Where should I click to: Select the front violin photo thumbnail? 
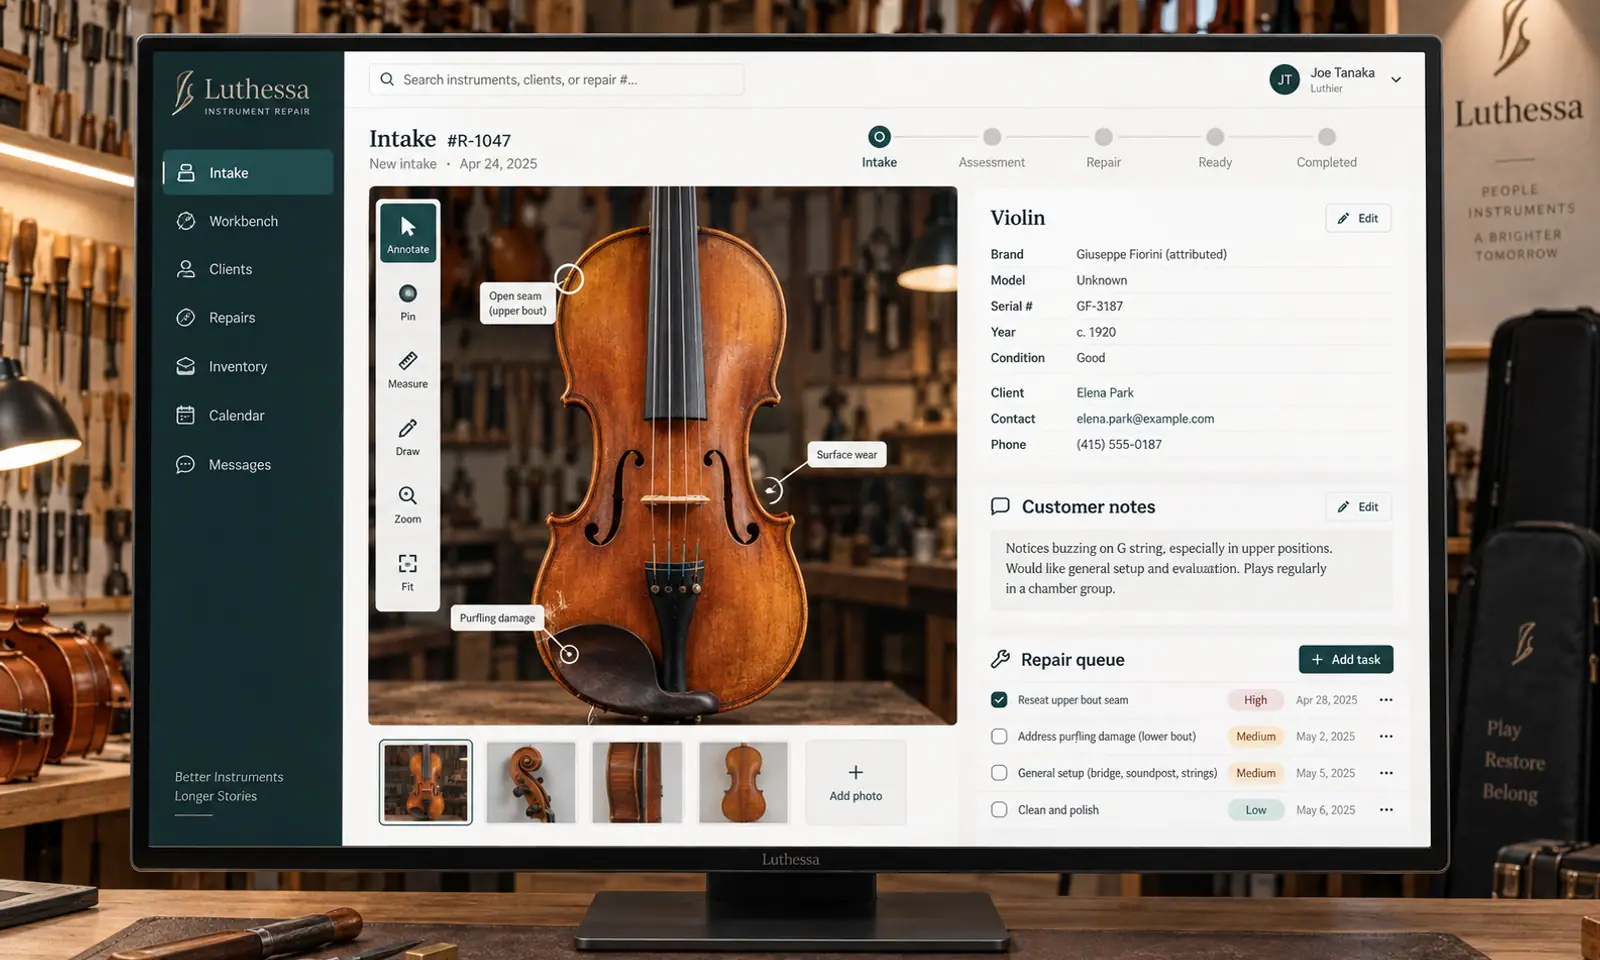[x=425, y=782]
